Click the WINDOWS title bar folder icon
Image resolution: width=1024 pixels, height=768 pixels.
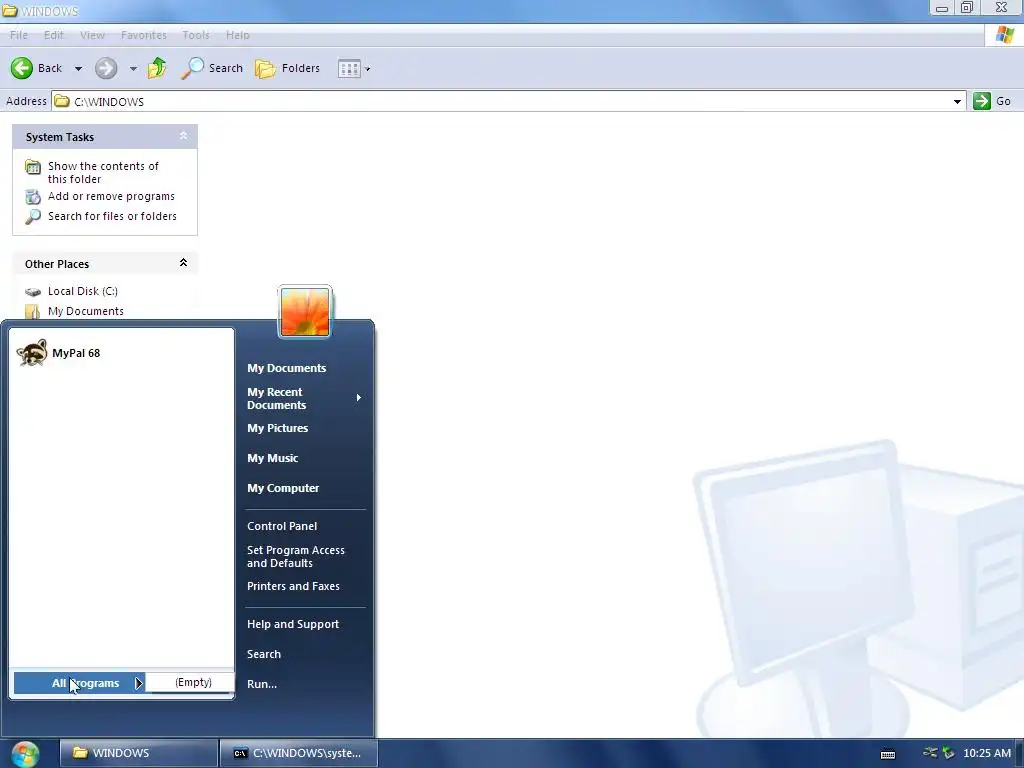(x=9, y=11)
